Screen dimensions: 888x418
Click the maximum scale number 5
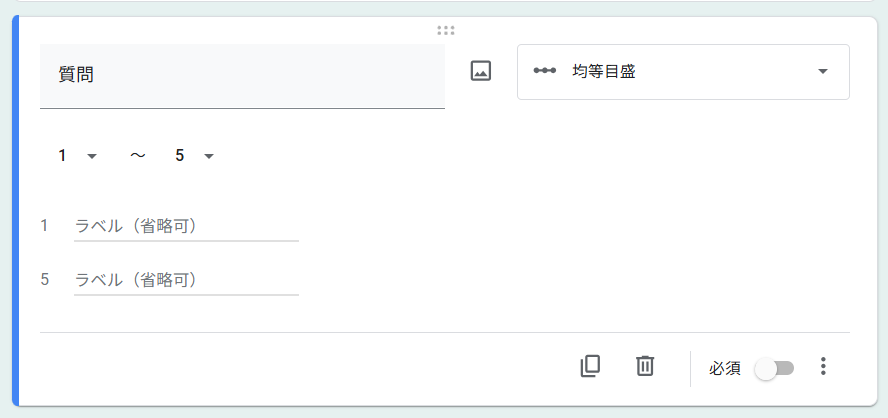180,156
